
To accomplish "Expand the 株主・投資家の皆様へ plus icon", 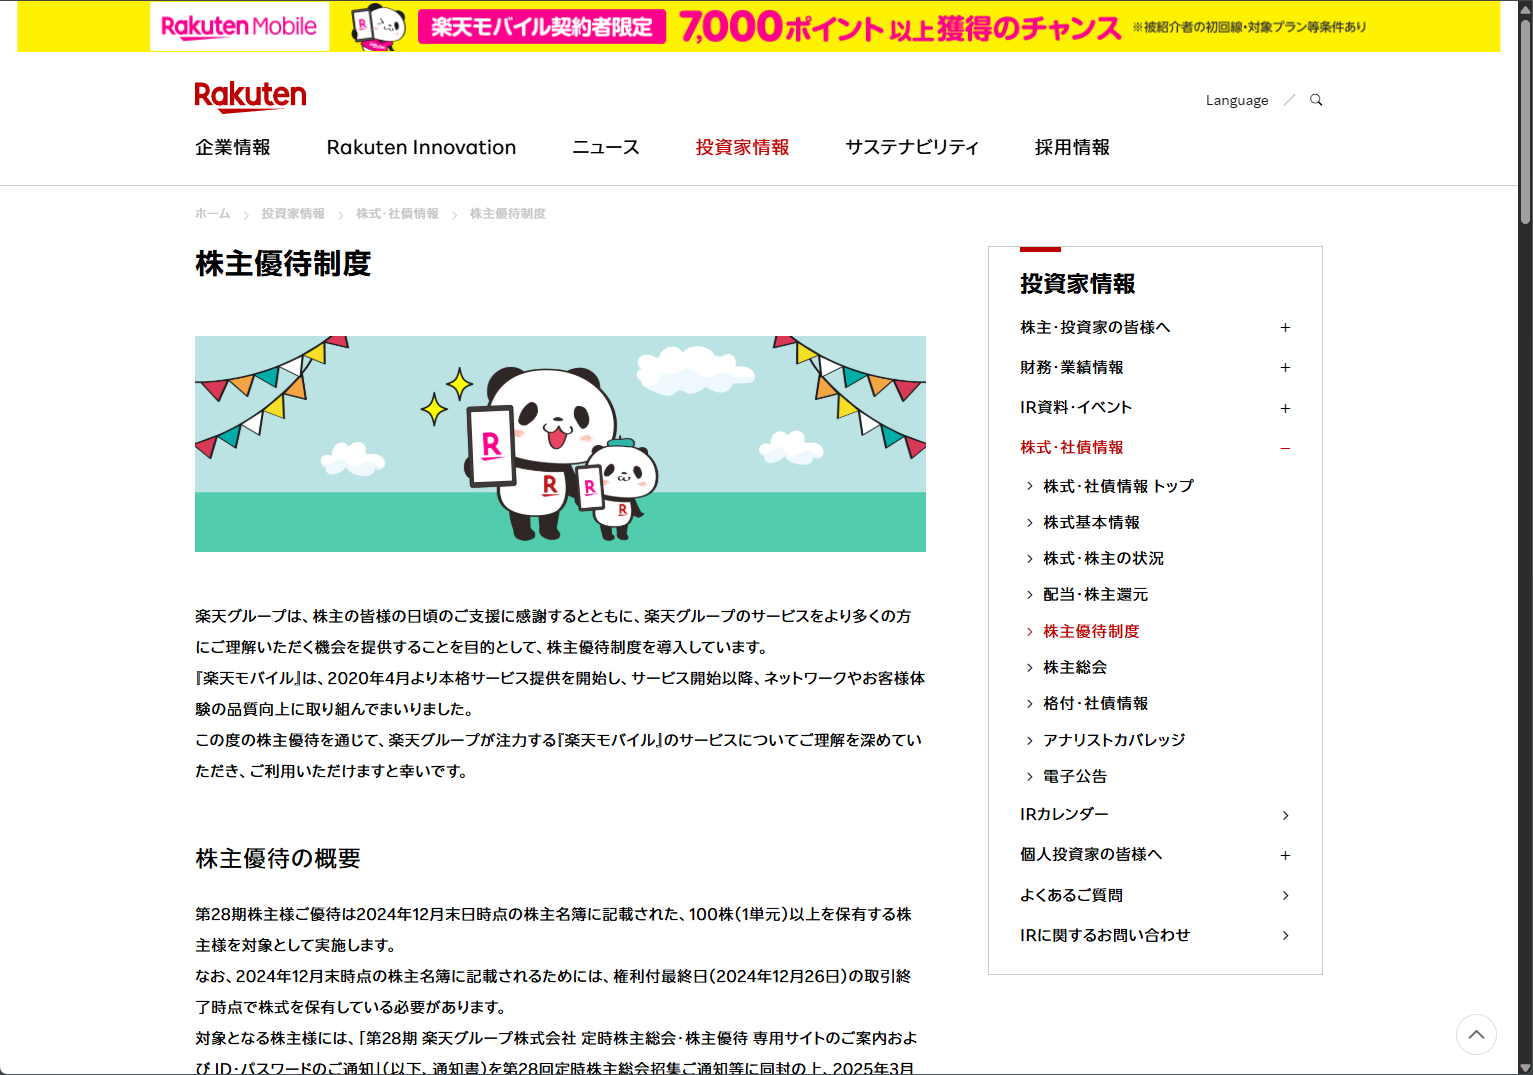I will coord(1285,328).
